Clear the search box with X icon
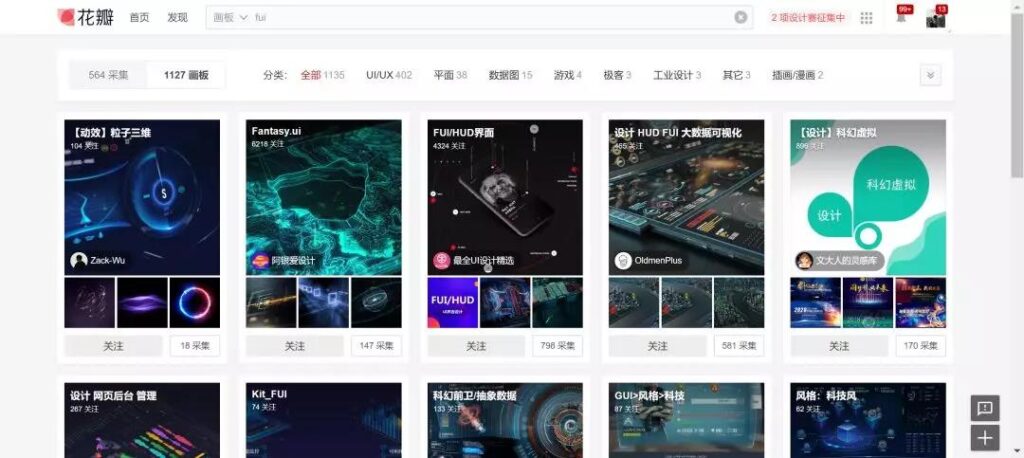1024x458 pixels. coord(740,17)
